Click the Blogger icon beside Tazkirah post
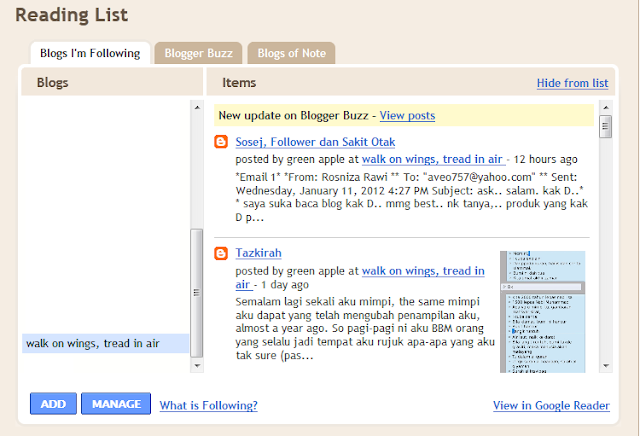This screenshot has height=436, width=640. pyautogui.click(x=221, y=253)
